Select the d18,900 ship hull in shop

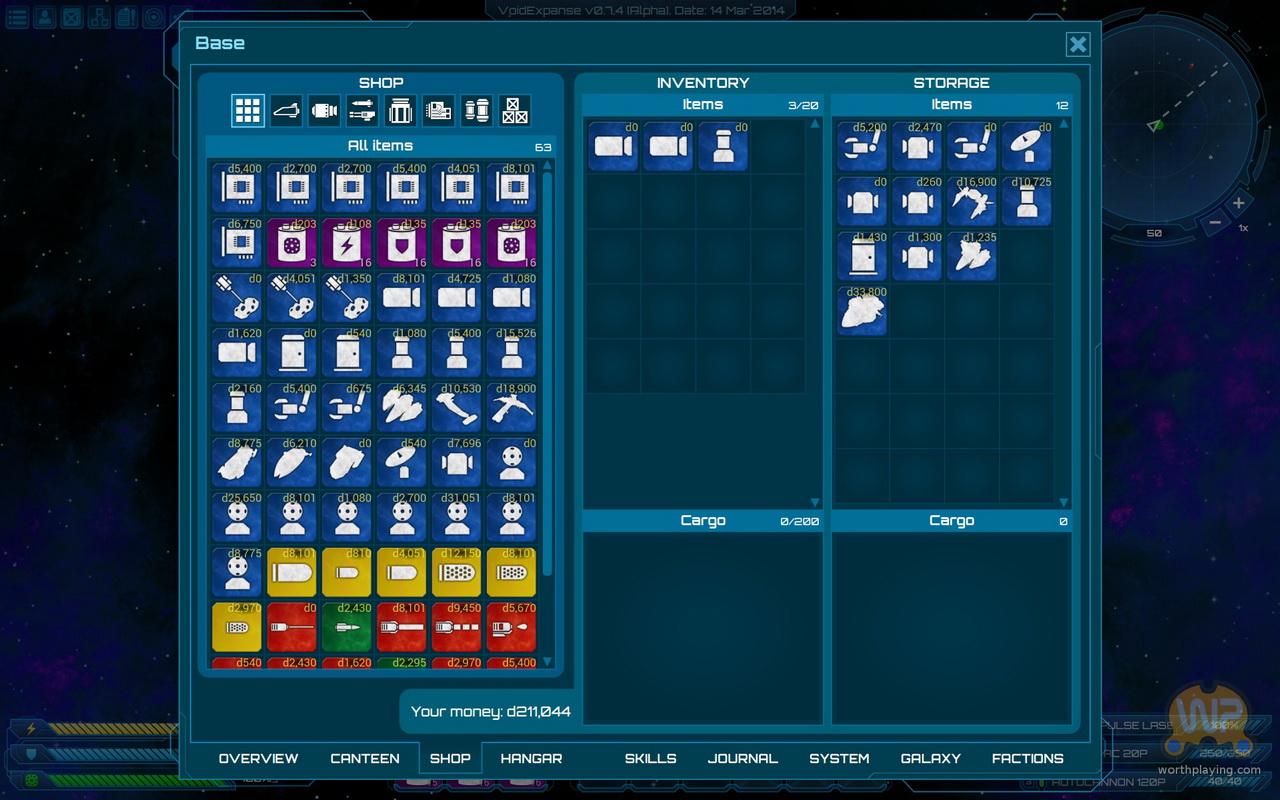point(511,408)
